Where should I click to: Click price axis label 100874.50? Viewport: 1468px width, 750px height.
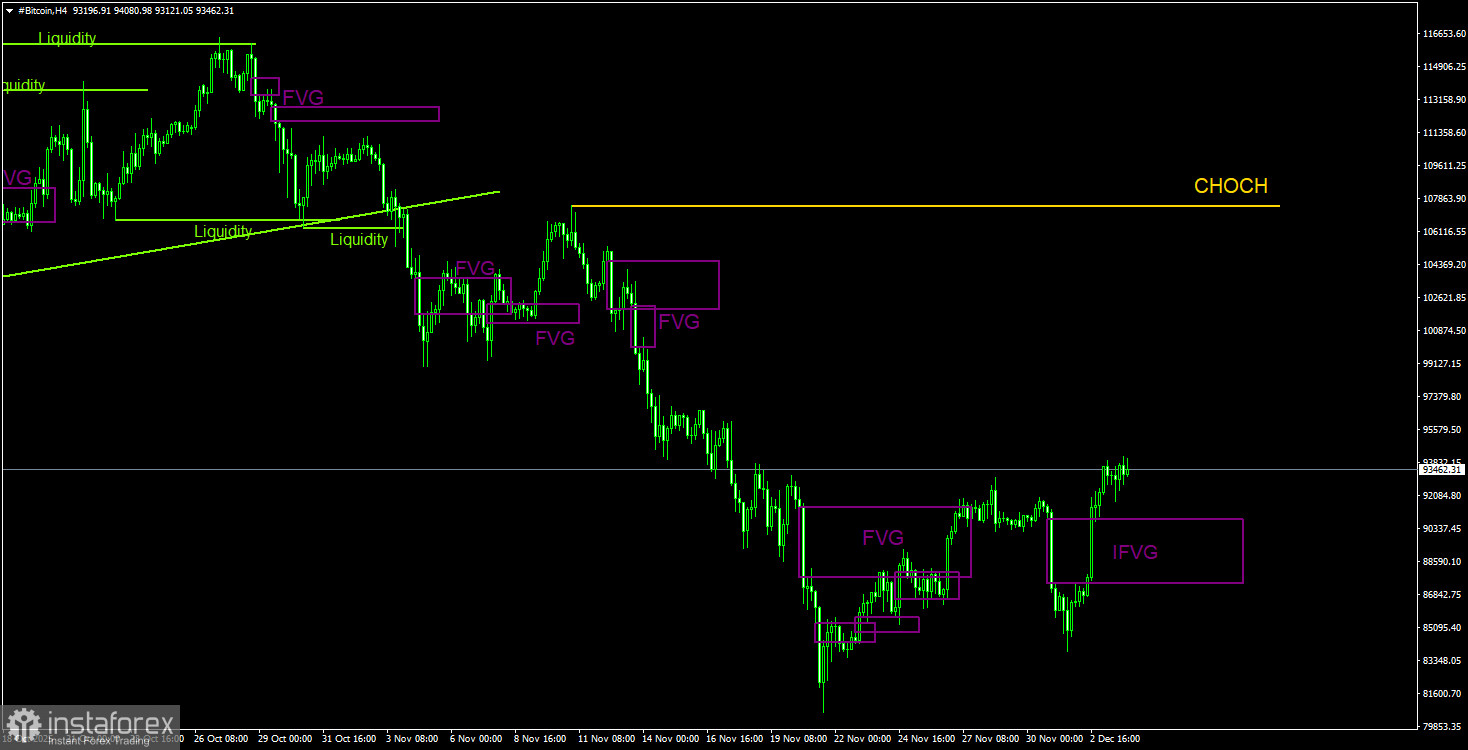(x=1443, y=331)
